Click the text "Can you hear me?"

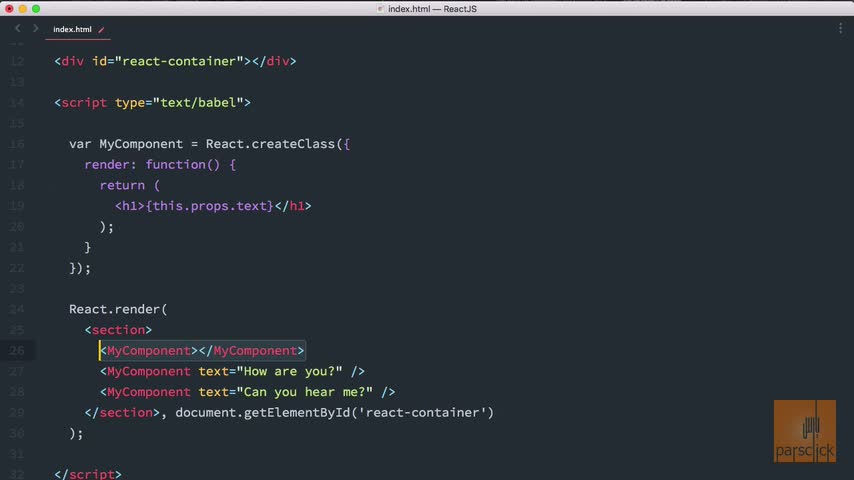coord(304,392)
